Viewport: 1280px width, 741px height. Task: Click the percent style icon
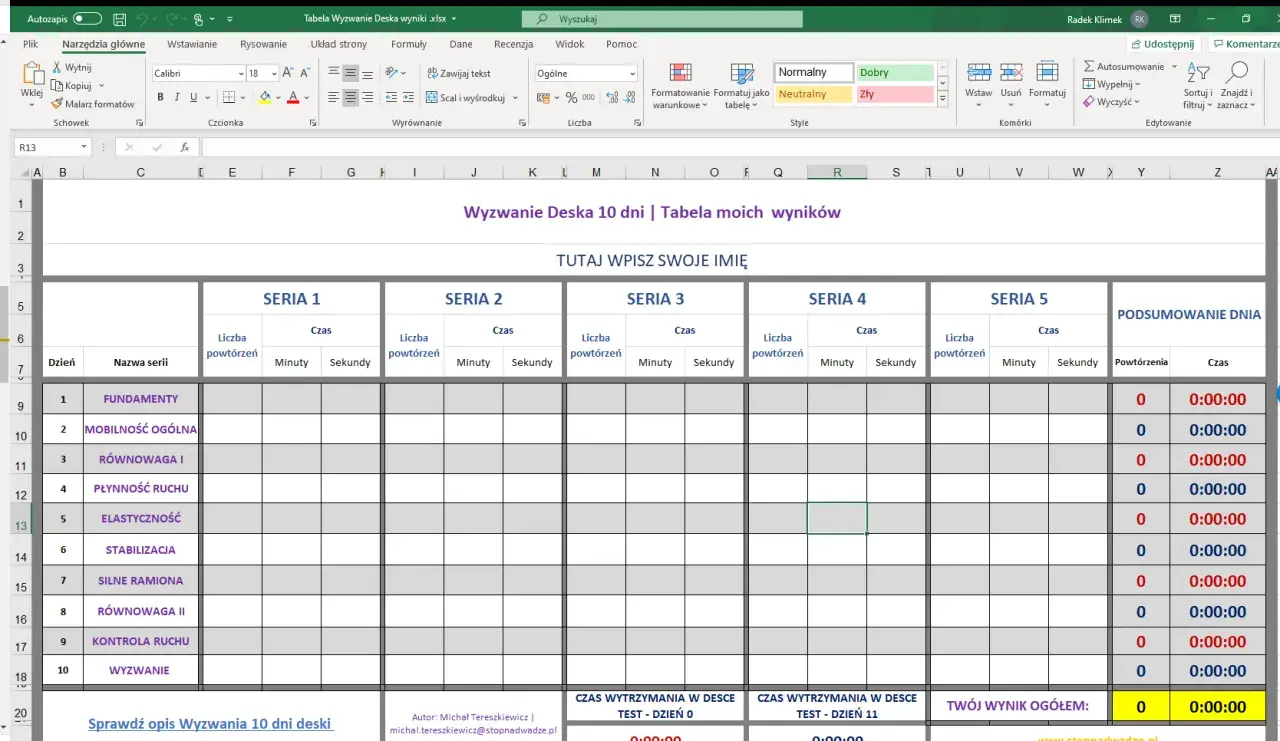(571, 97)
